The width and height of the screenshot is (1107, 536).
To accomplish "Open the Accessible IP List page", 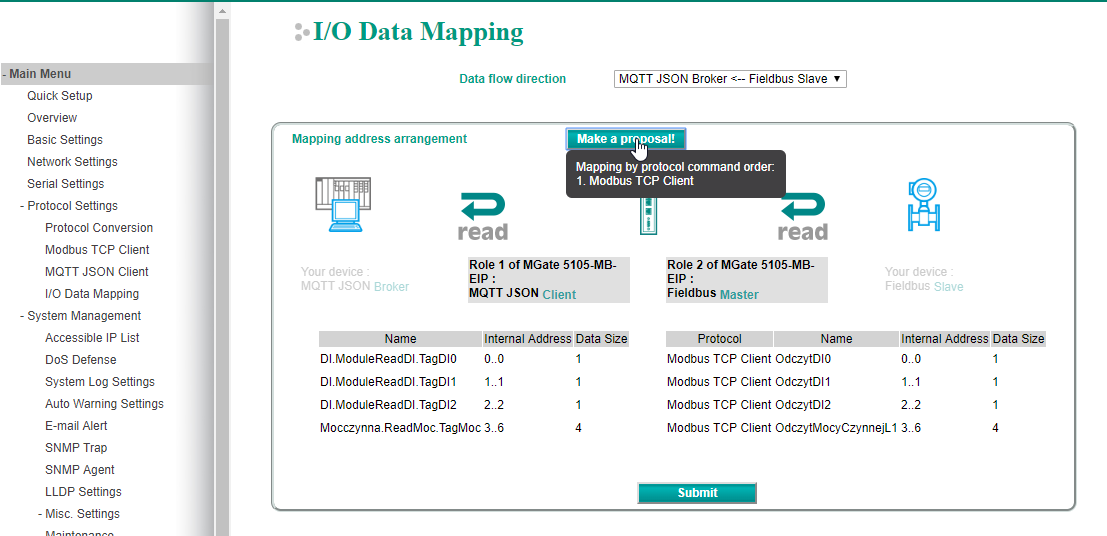I will point(92,338).
